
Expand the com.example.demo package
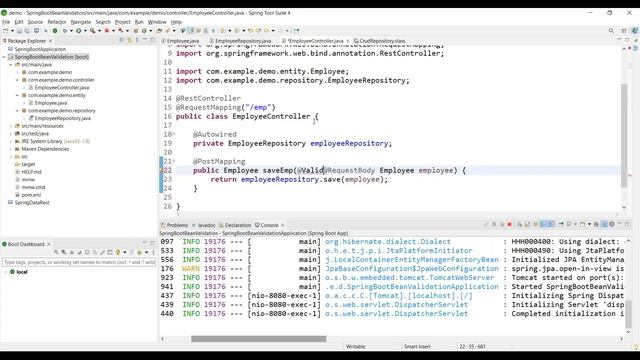(x=18, y=72)
